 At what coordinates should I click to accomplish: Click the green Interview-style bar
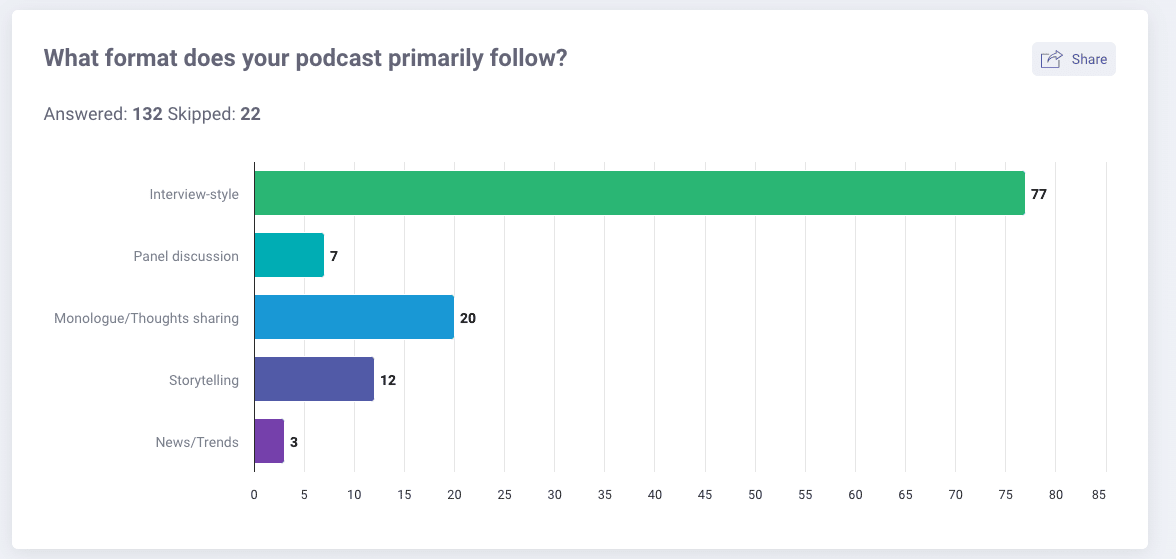(x=639, y=193)
